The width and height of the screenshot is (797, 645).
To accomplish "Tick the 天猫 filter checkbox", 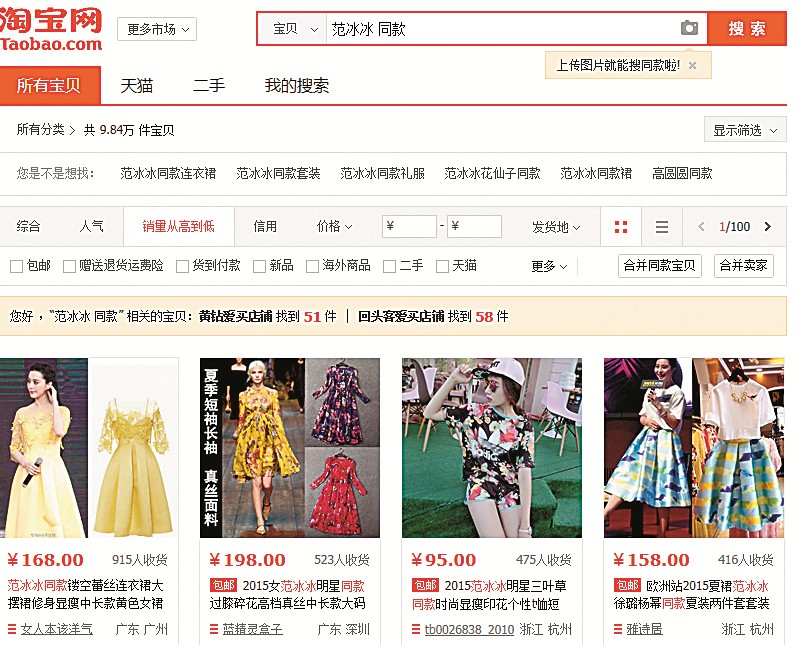I will [442, 266].
